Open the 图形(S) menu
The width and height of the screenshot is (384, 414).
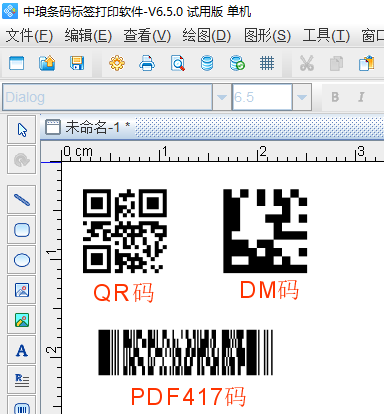tap(268, 36)
